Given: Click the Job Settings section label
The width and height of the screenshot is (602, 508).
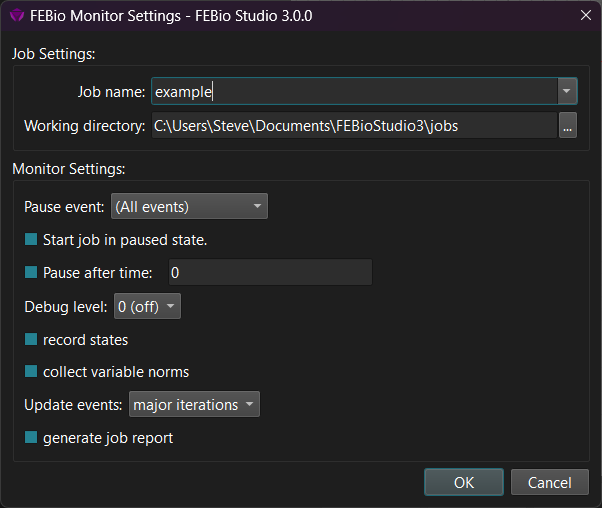Looking at the screenshot, I should 53,54.
